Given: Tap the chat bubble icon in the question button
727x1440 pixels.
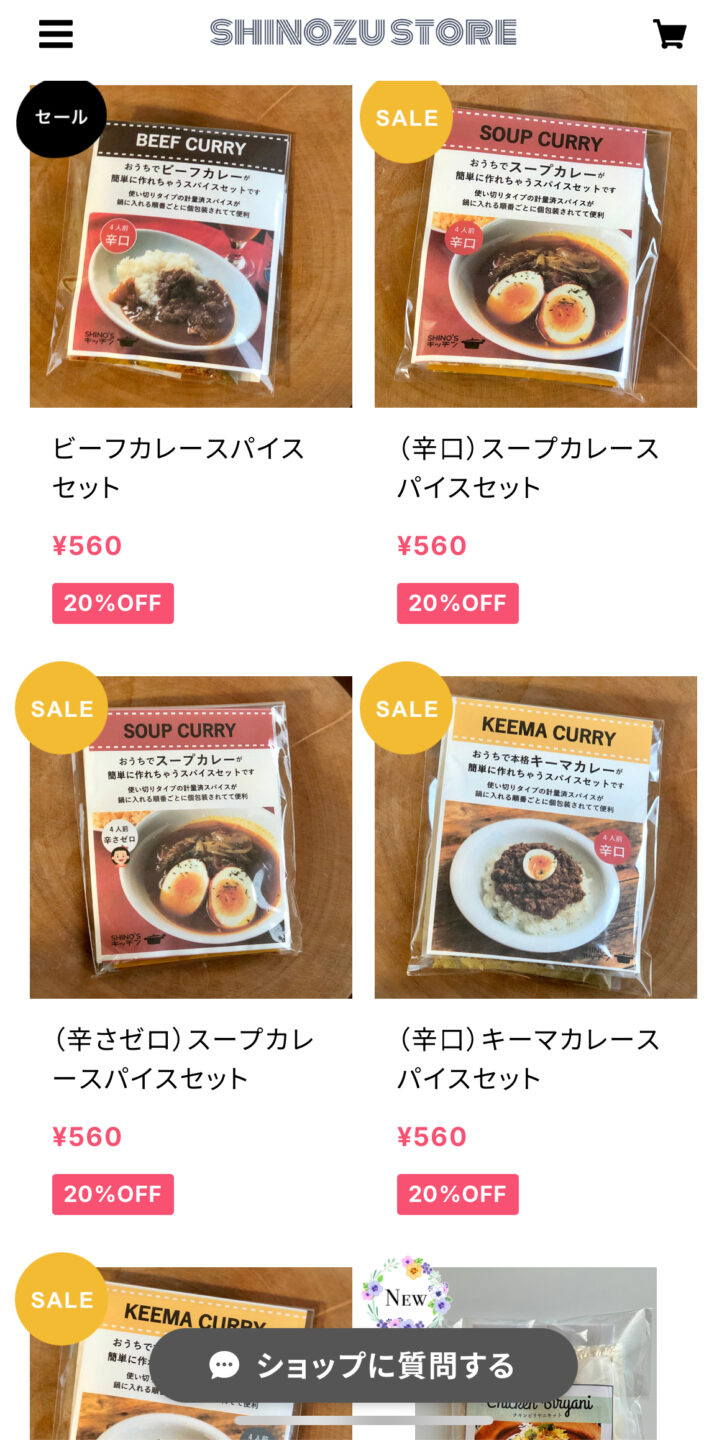Looking at the screenshot, I should (224, 1365).
